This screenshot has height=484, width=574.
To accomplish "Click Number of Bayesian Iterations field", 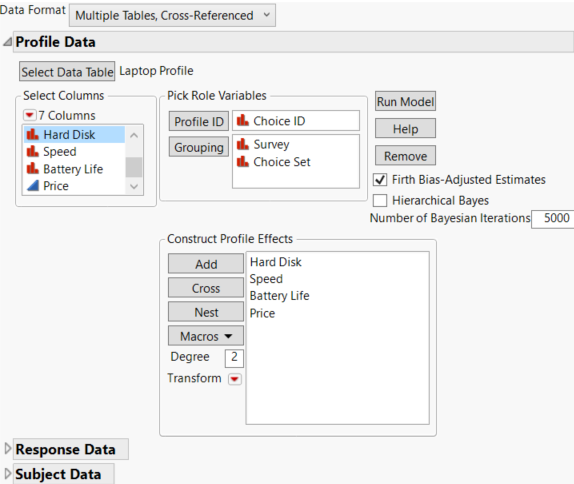I will [553, 218].
